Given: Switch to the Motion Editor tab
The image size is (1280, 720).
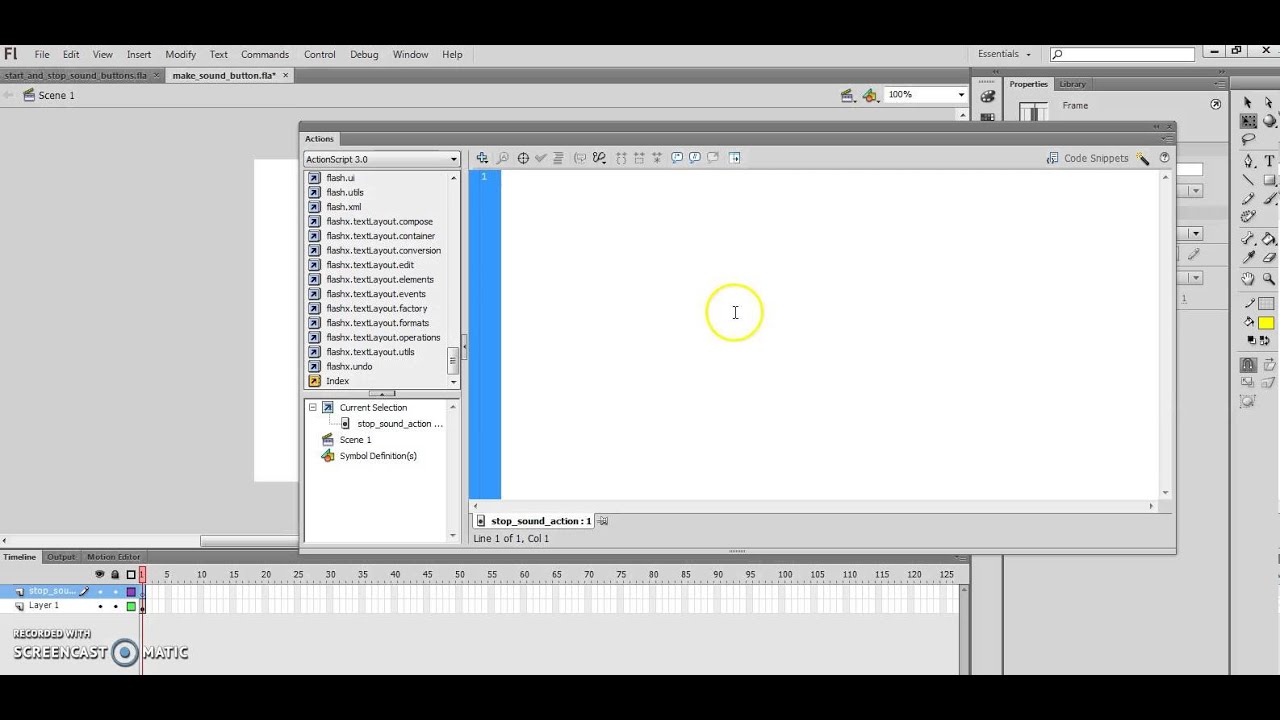Looking at the screenshot, I should click(x=113, y=557).
